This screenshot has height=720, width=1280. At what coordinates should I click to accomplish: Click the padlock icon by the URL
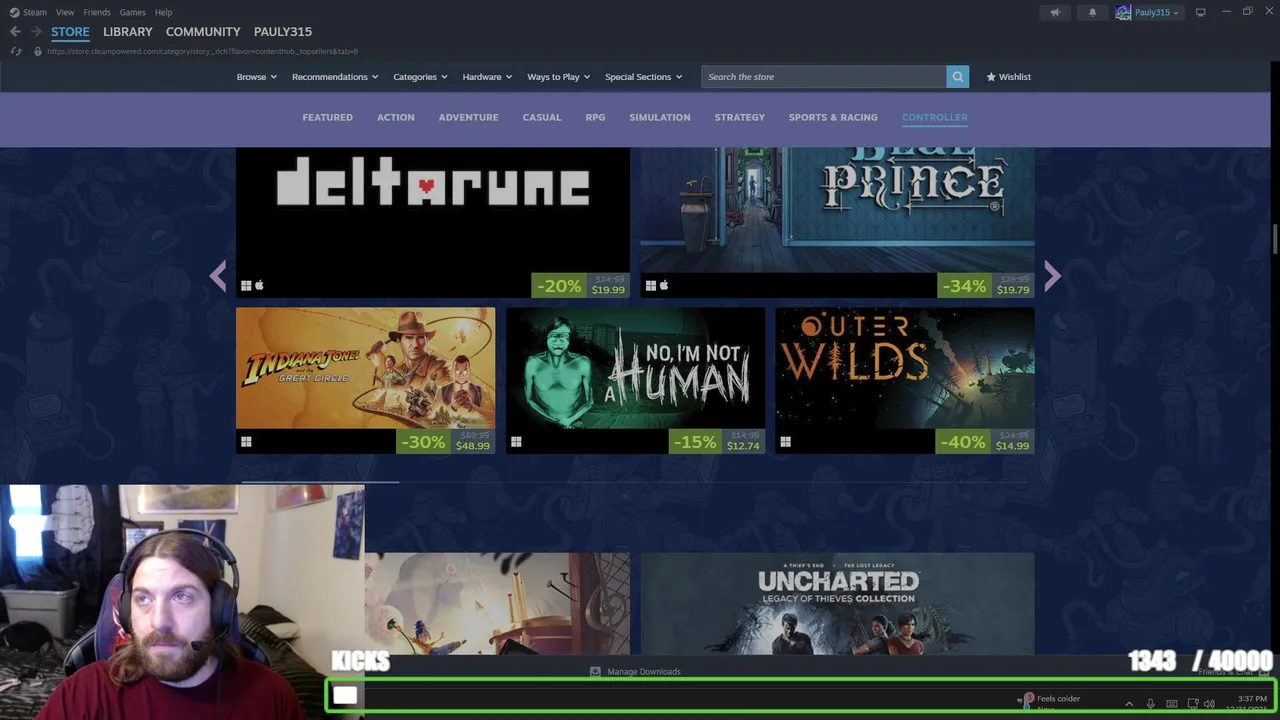[x=38, y=51]
